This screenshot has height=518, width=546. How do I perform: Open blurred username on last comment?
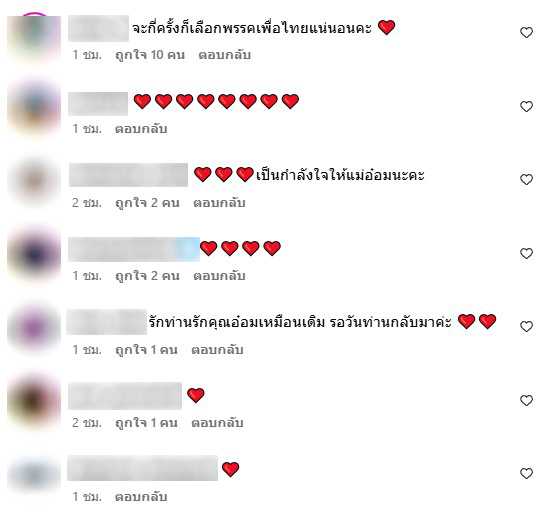point(142,468)
